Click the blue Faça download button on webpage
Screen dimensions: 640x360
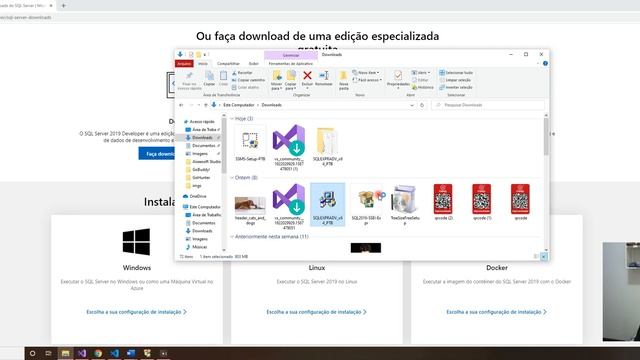[x=157, y=154]
